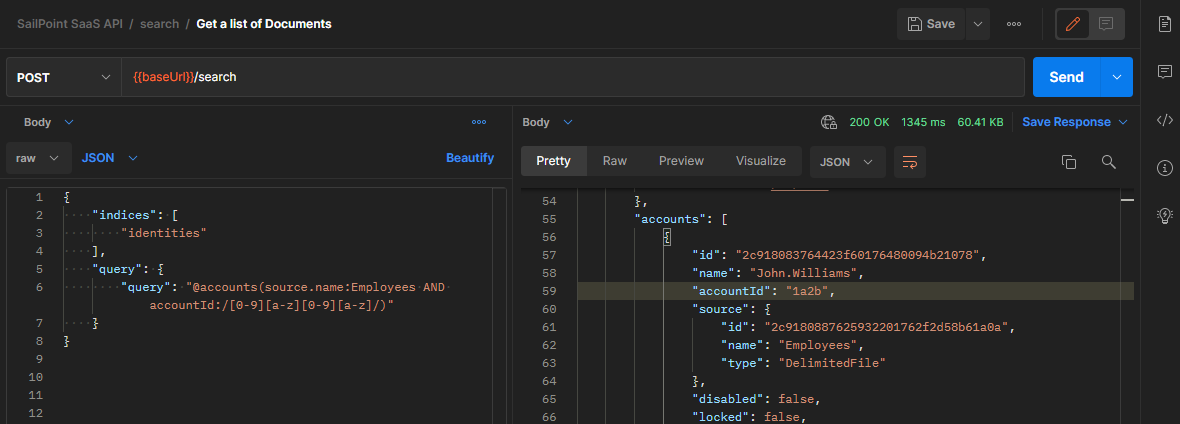Toggle the line wrap button
The height and width of the screenshot is (424, 1180).
(x=910, y=162)
